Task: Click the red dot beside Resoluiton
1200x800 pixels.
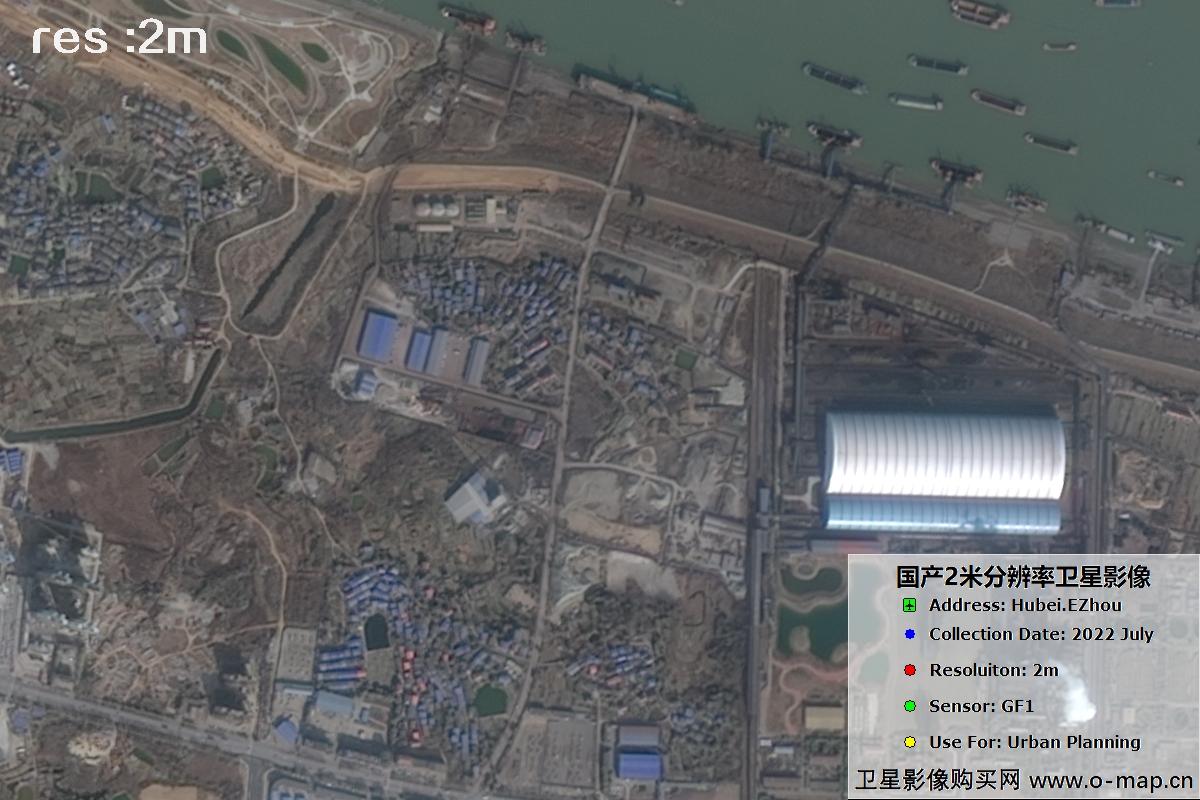Action: pos(909,670)
